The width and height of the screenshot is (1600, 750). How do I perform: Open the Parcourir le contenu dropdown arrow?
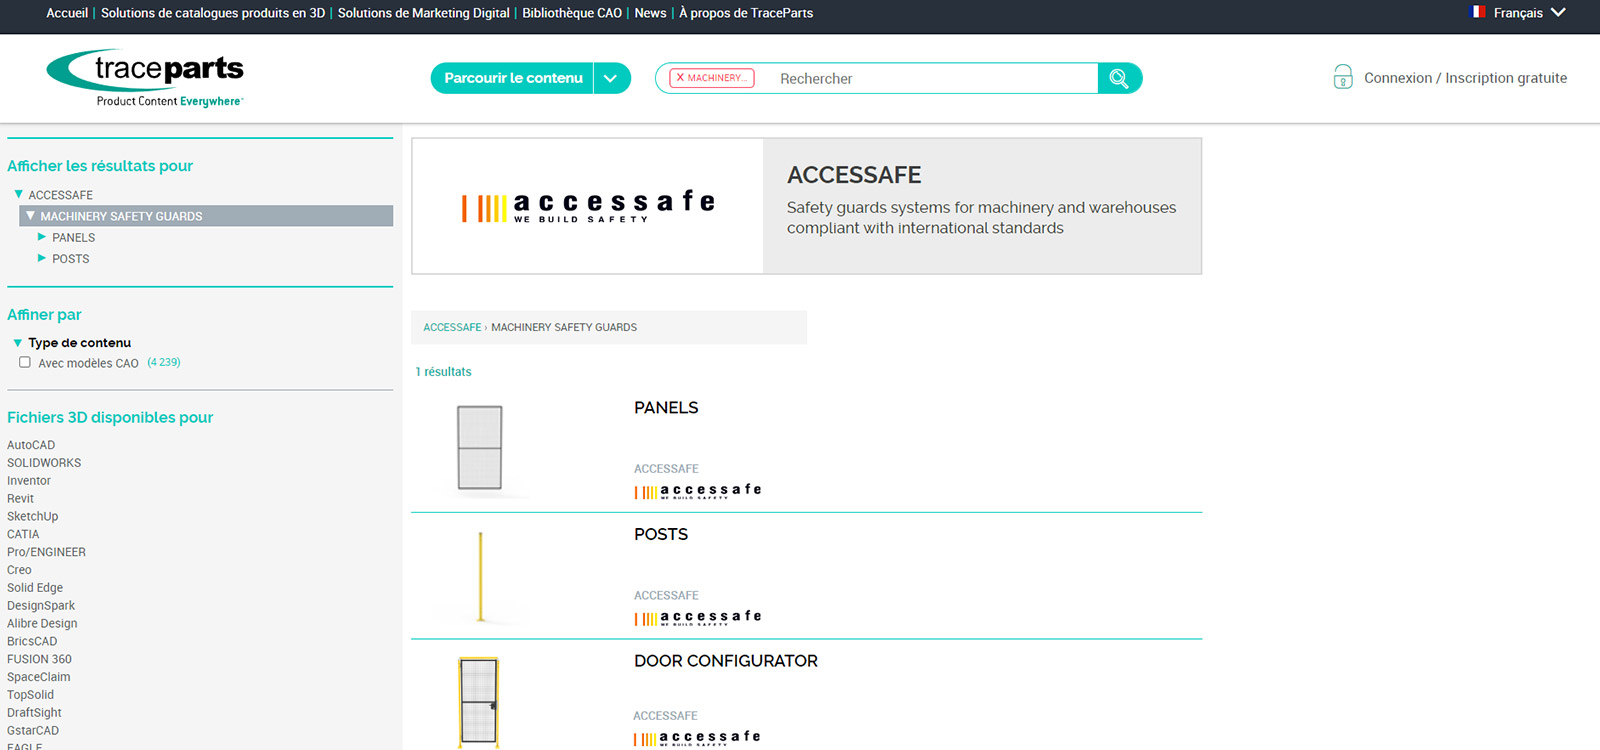[x=611, y=78]
